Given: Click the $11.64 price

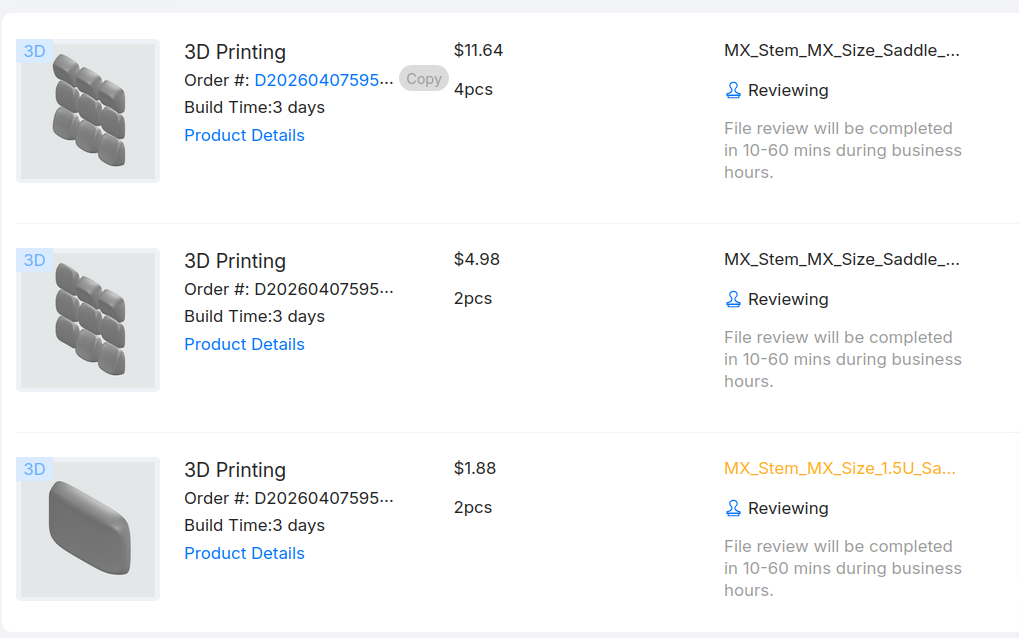Looking at the screenshot, I should 478,51.
